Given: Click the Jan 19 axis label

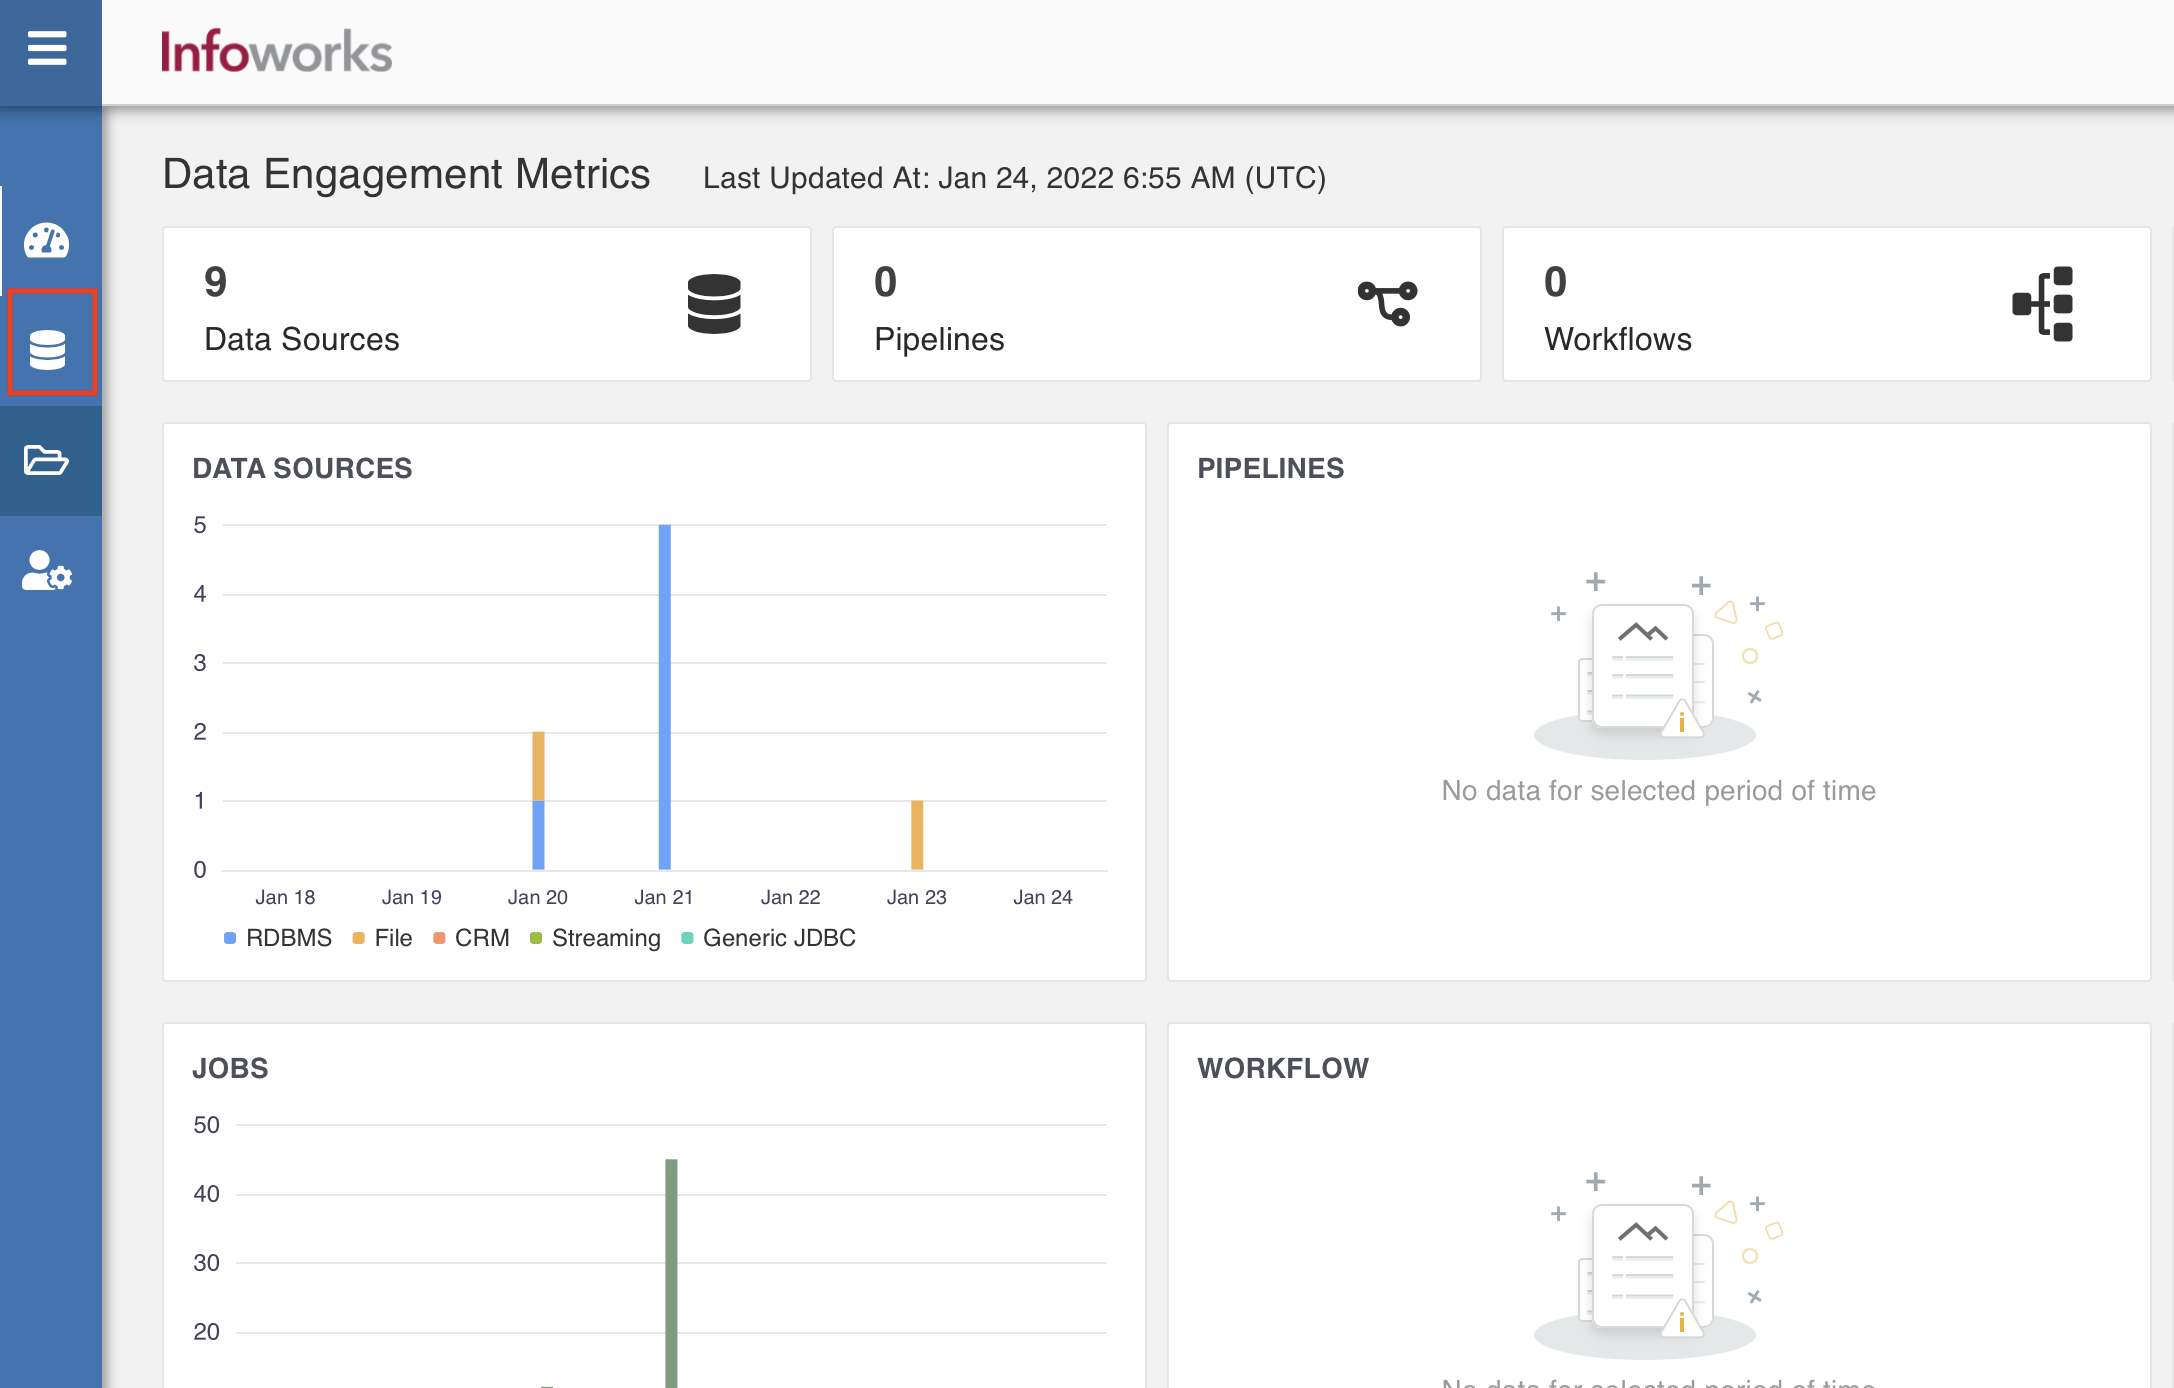Looking at the screenshot, I should click(411, 897).
